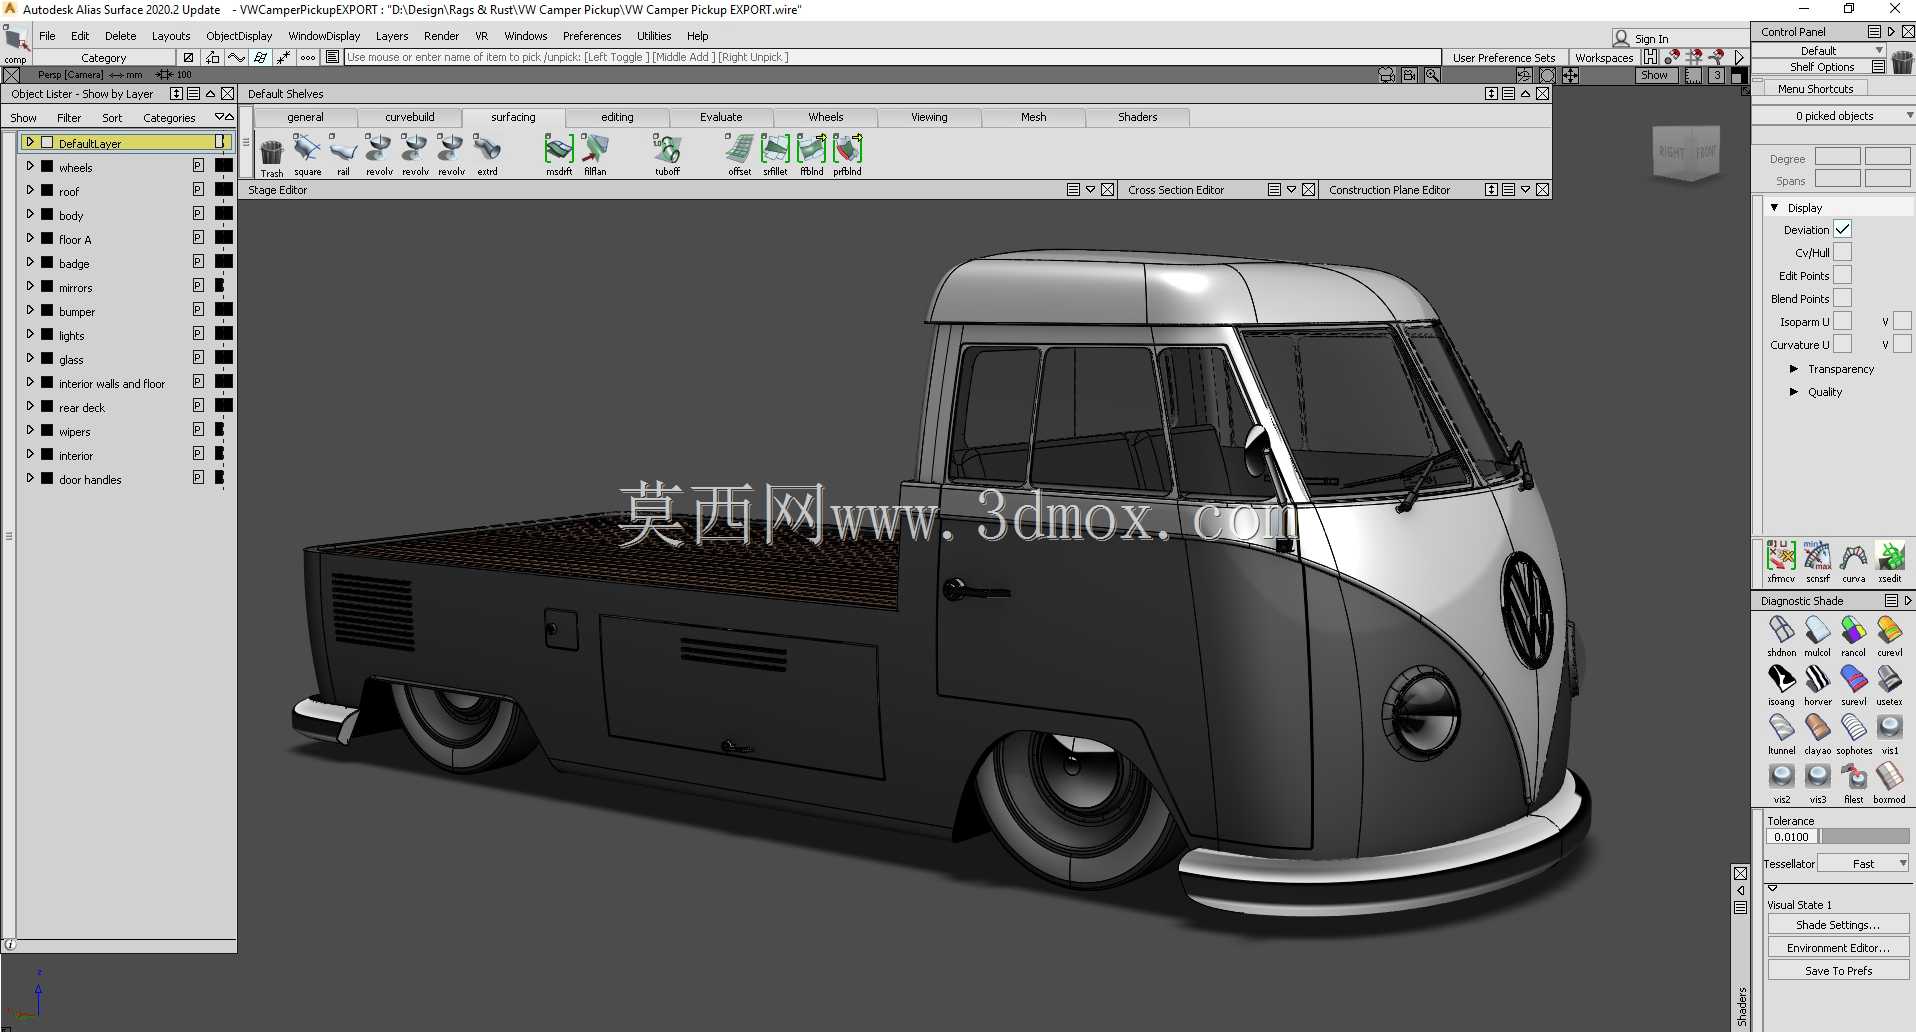Activate filest file texture shade
Screen dimensions: 1916x1032
tap(1853, 783)
